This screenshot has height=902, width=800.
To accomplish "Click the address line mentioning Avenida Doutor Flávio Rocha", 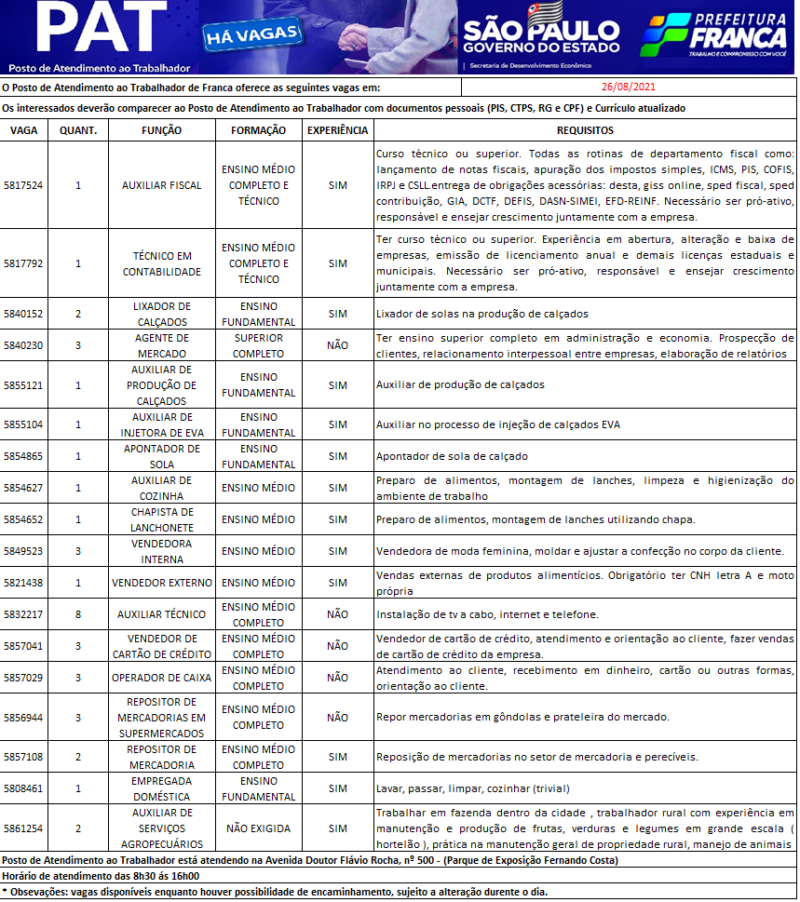I will coord(310,860).
